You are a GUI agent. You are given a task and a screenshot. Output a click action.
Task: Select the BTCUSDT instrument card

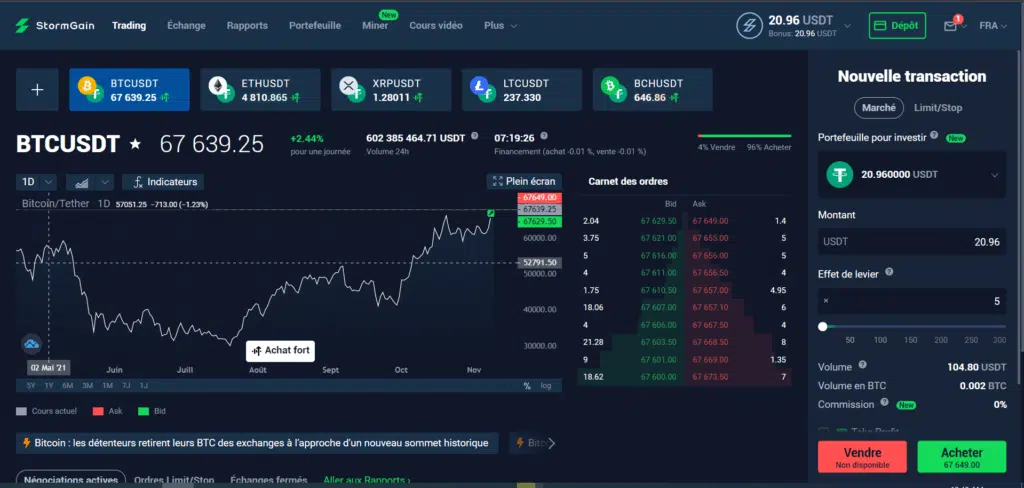[x=129, y=90]
